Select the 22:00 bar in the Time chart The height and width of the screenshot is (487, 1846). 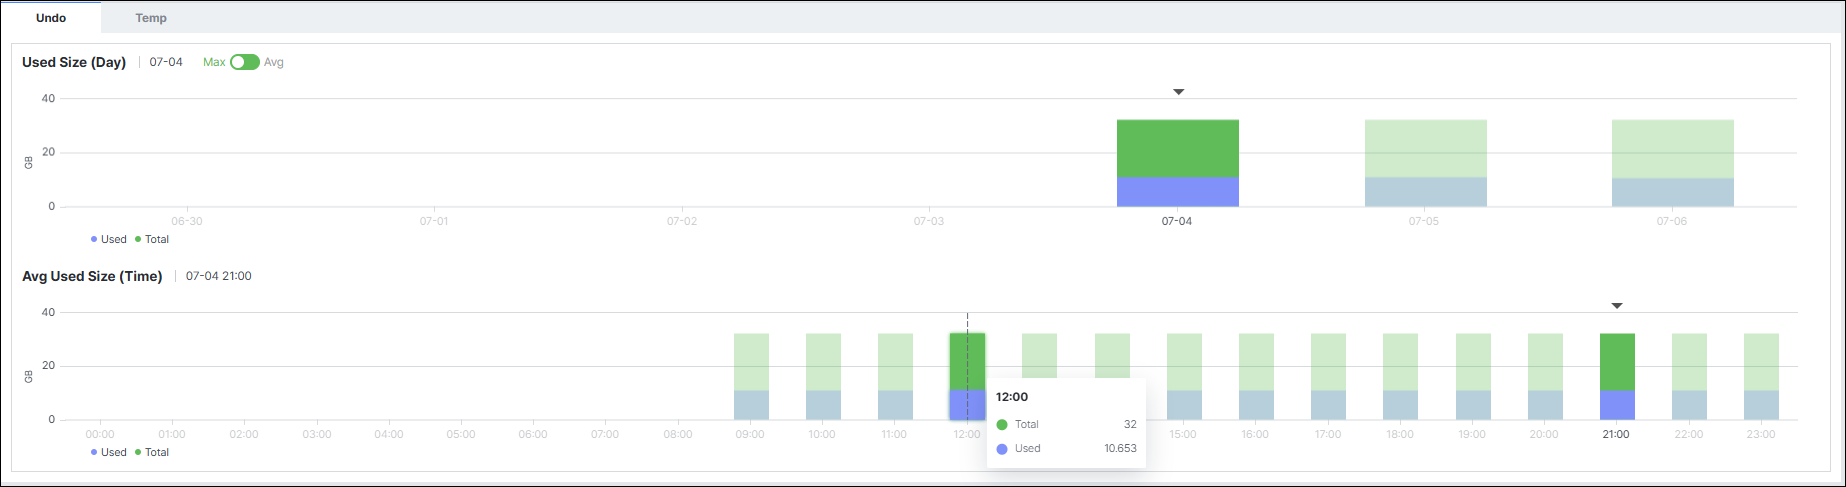[x=1689, y=377]
